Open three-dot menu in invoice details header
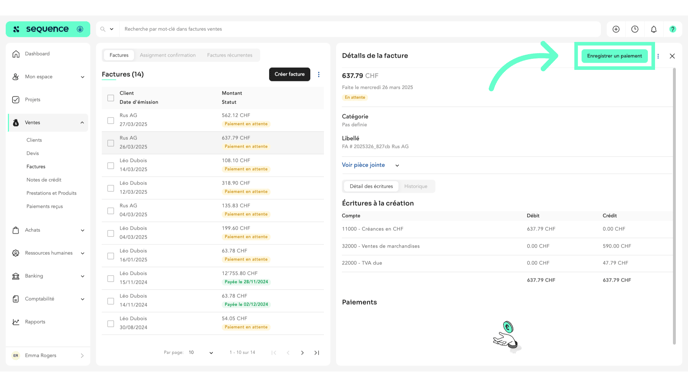This screenshot has height=387, width=688. pyautogui.click(x=658, y=56)
